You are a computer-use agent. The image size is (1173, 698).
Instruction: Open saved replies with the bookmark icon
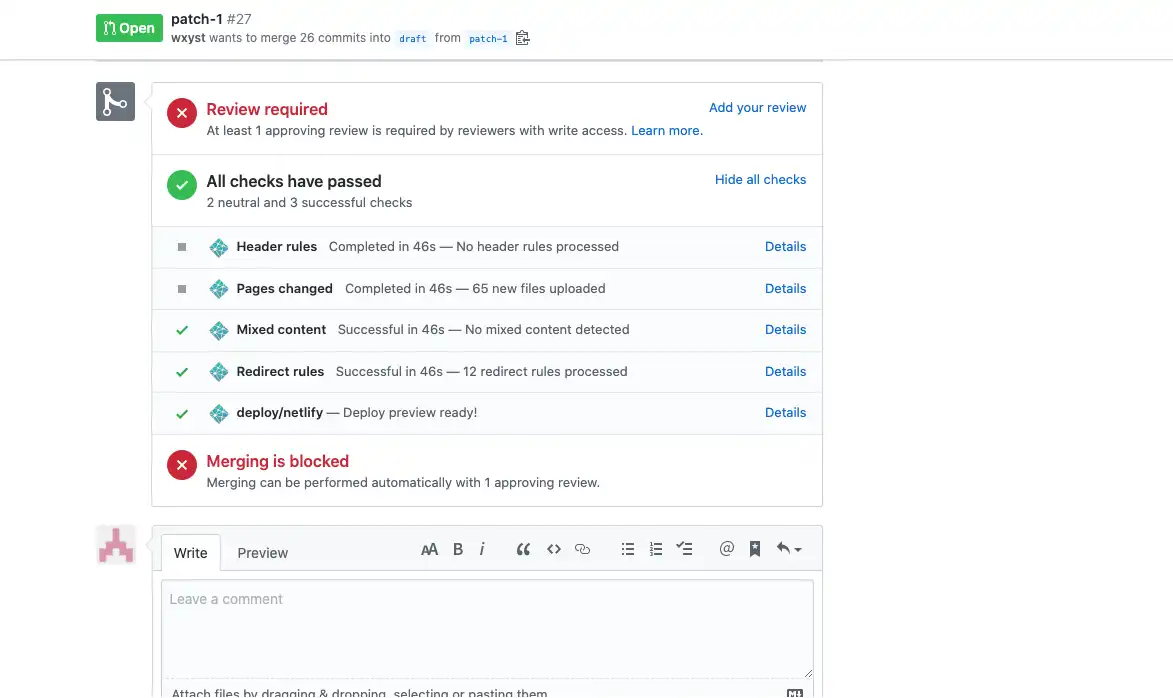click(x=754, y=548)
